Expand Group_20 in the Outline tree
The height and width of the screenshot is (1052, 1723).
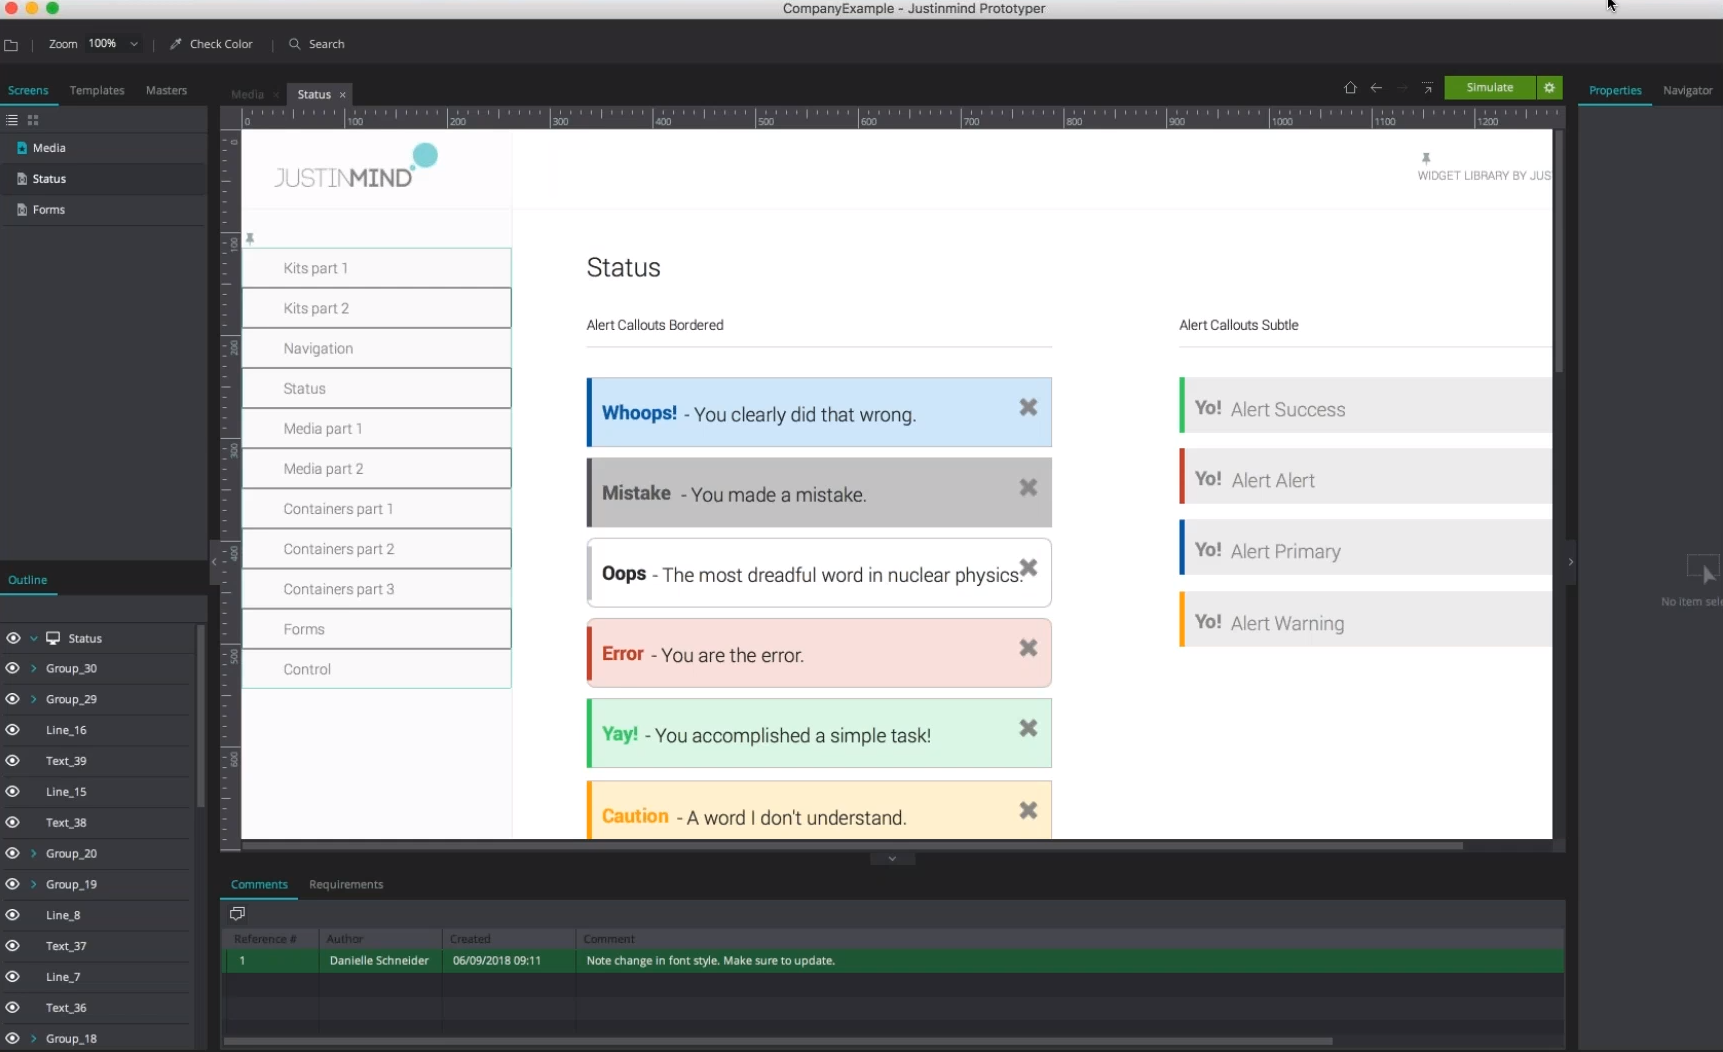click(34, 853)
